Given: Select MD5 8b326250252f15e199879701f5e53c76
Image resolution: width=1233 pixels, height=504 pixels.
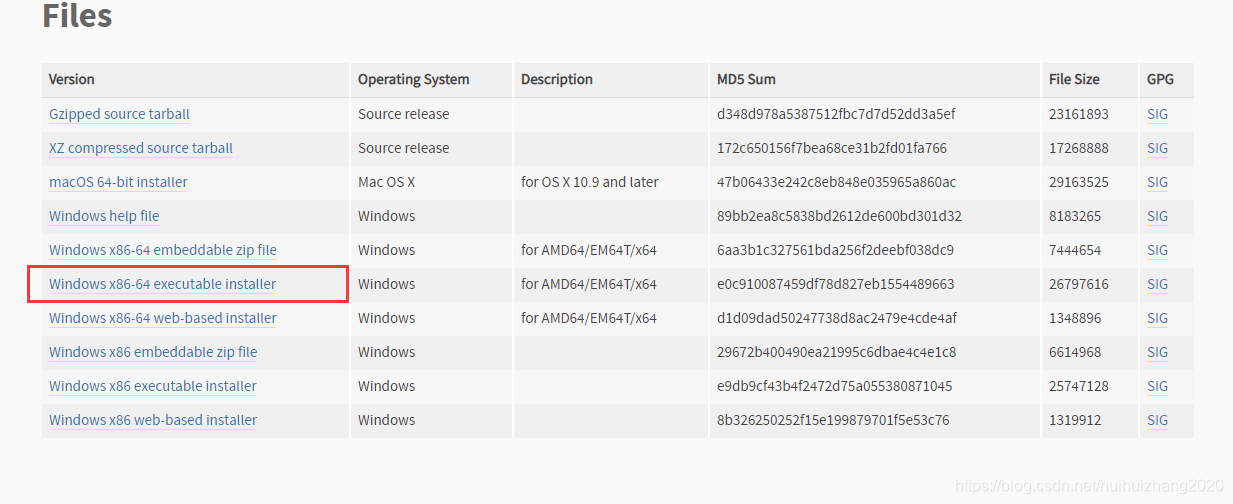Looking at the screenshot, I should pos(833,420).
